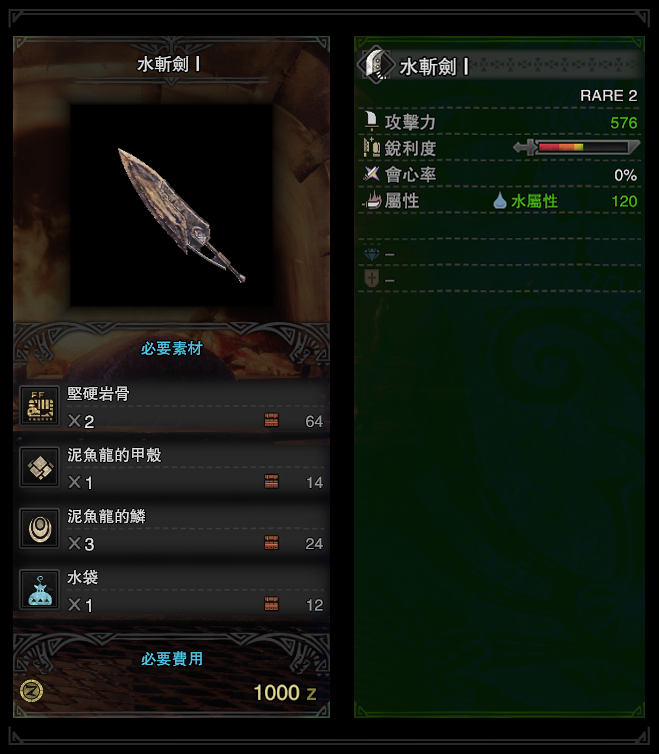Select the 必要素材 section header
This screenshot has height=754, width=659.
172,348
